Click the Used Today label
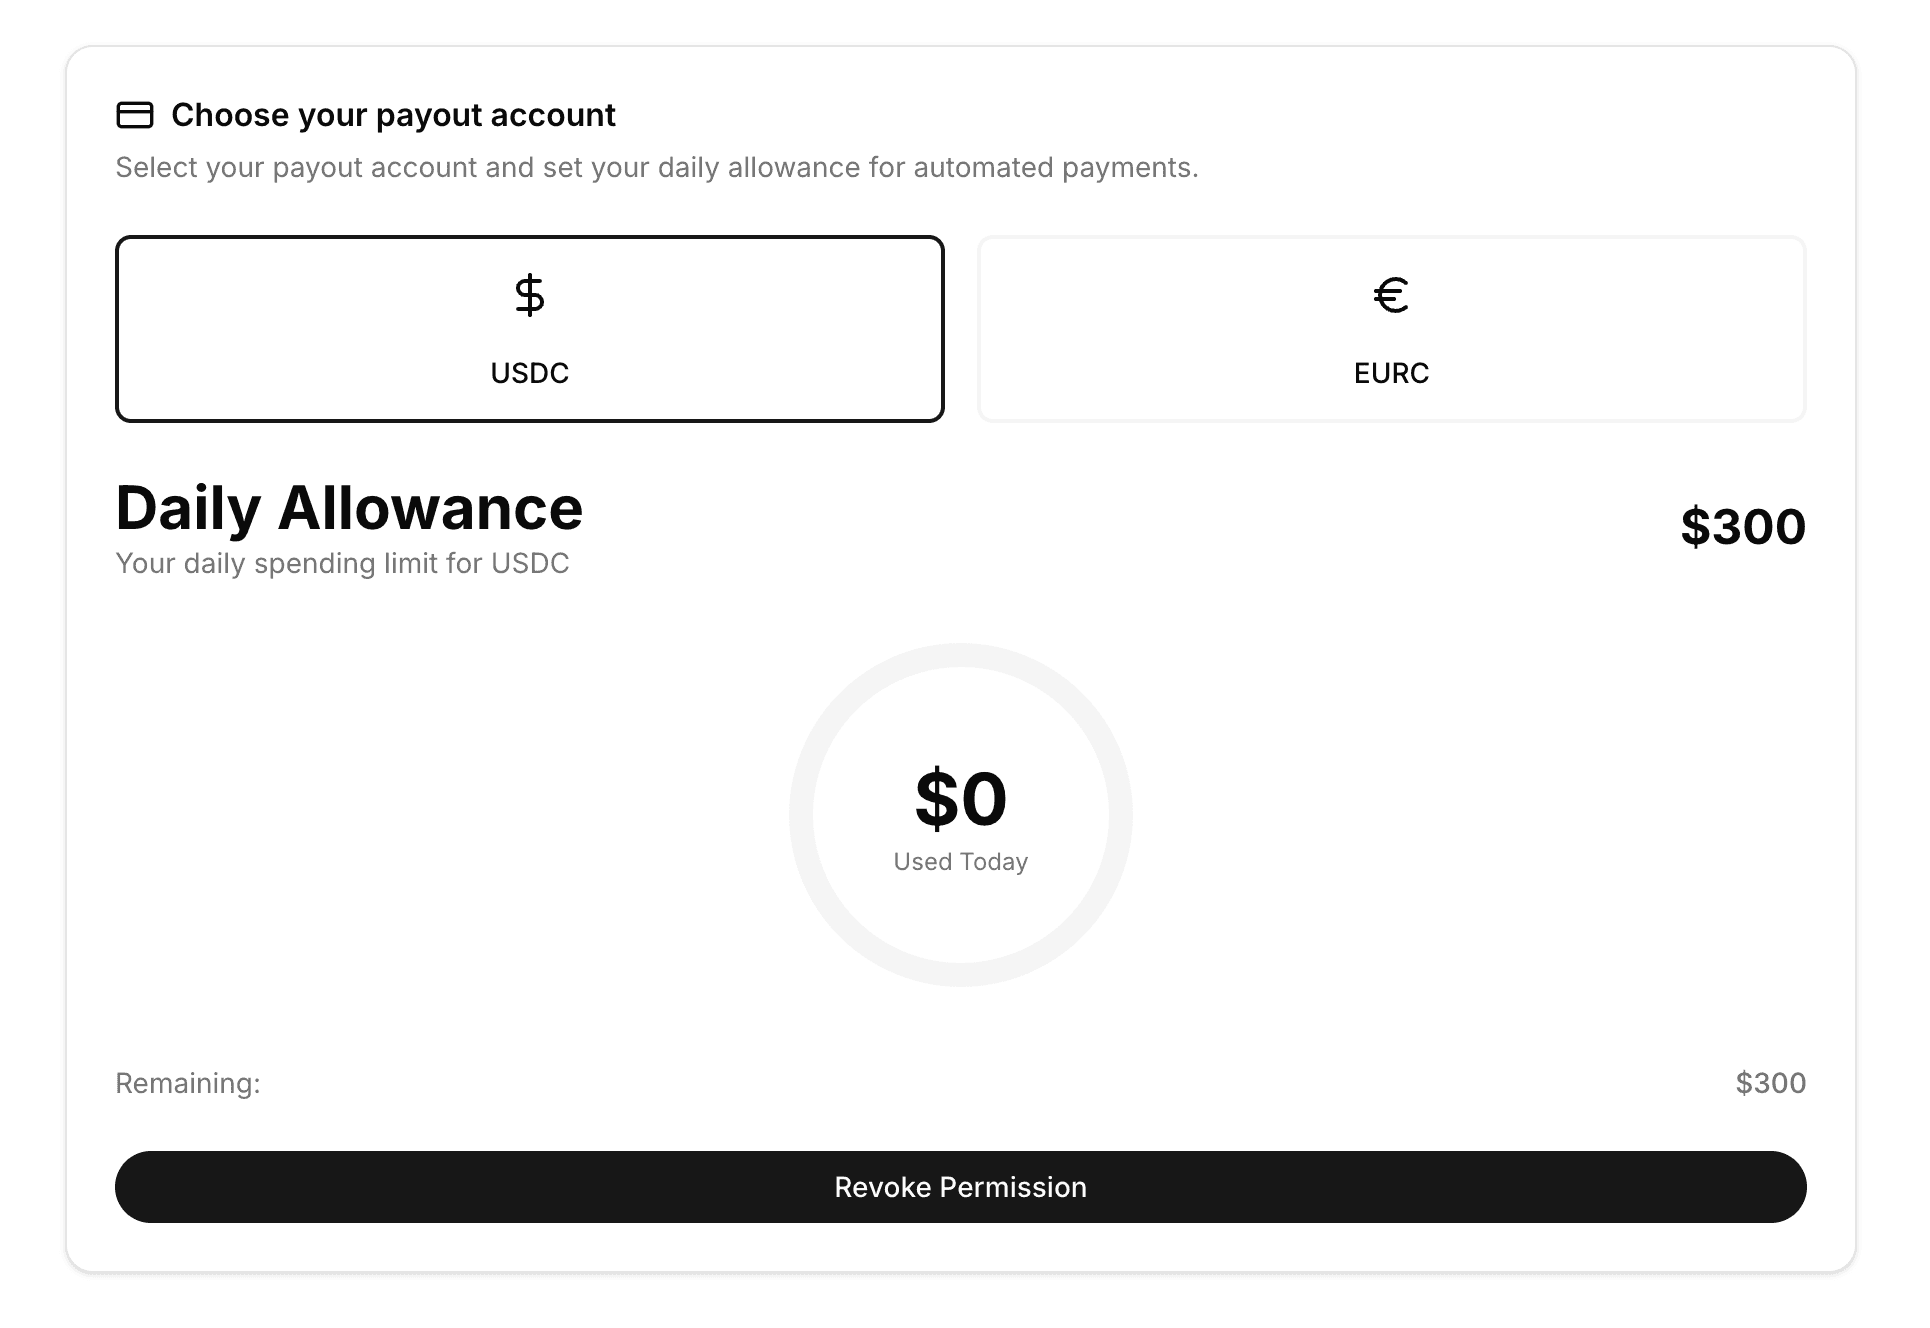1930x1328 pixels. (x=960, y=862)
